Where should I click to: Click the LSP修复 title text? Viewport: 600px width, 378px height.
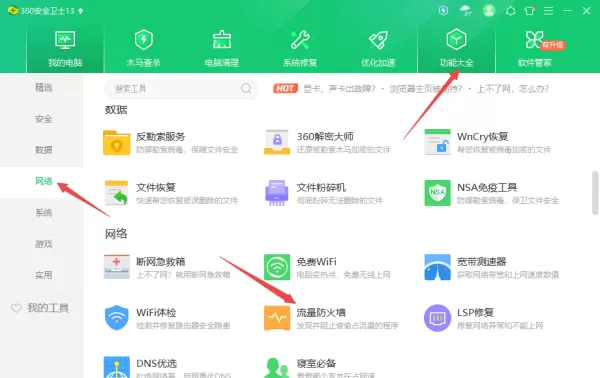[x=475, y=313]
